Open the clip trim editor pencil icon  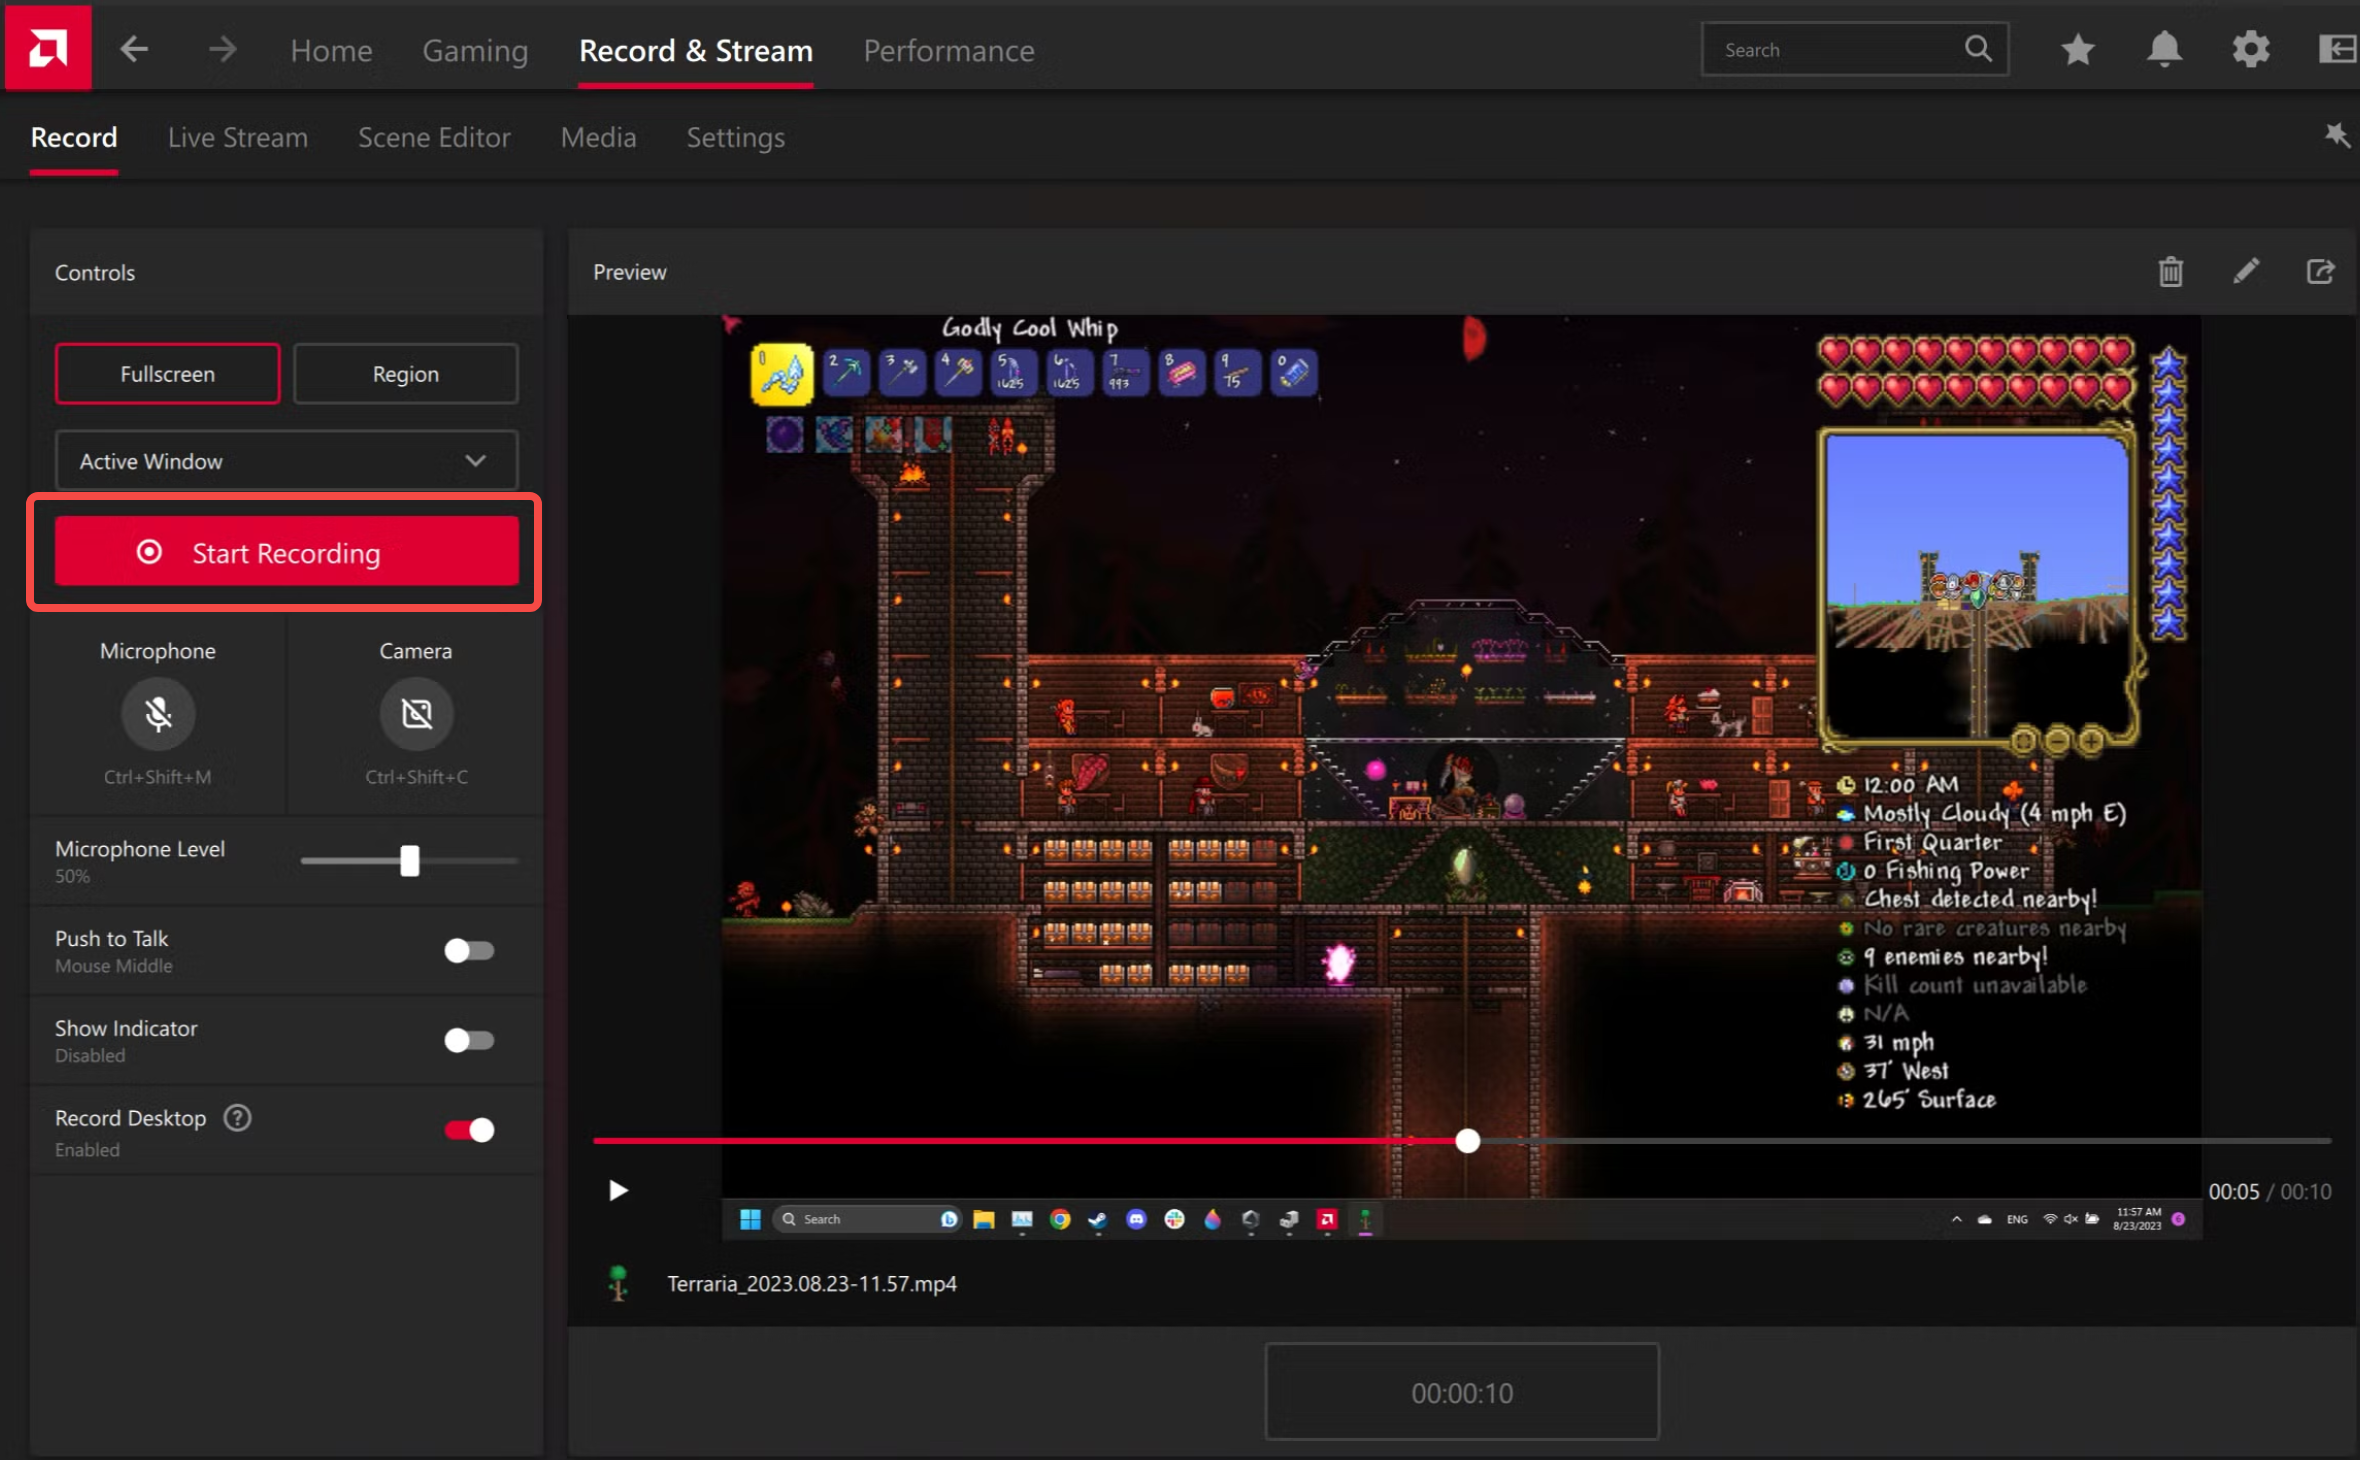click(x=2246, y=271)
